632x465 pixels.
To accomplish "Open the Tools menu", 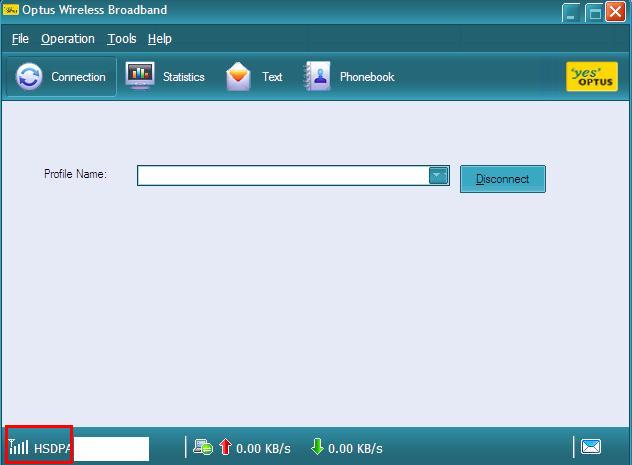I will (122, 39).
